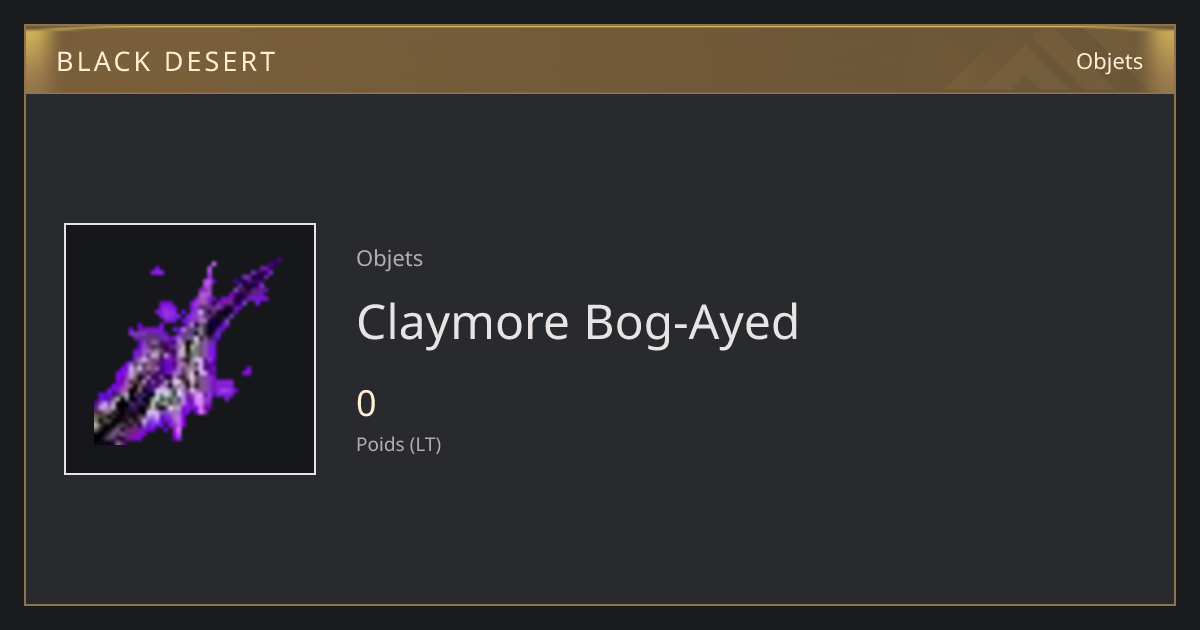Select the (LT) unit text beside Poids
Viewport: 1200px width, 630px height.
tap(425, 444)
